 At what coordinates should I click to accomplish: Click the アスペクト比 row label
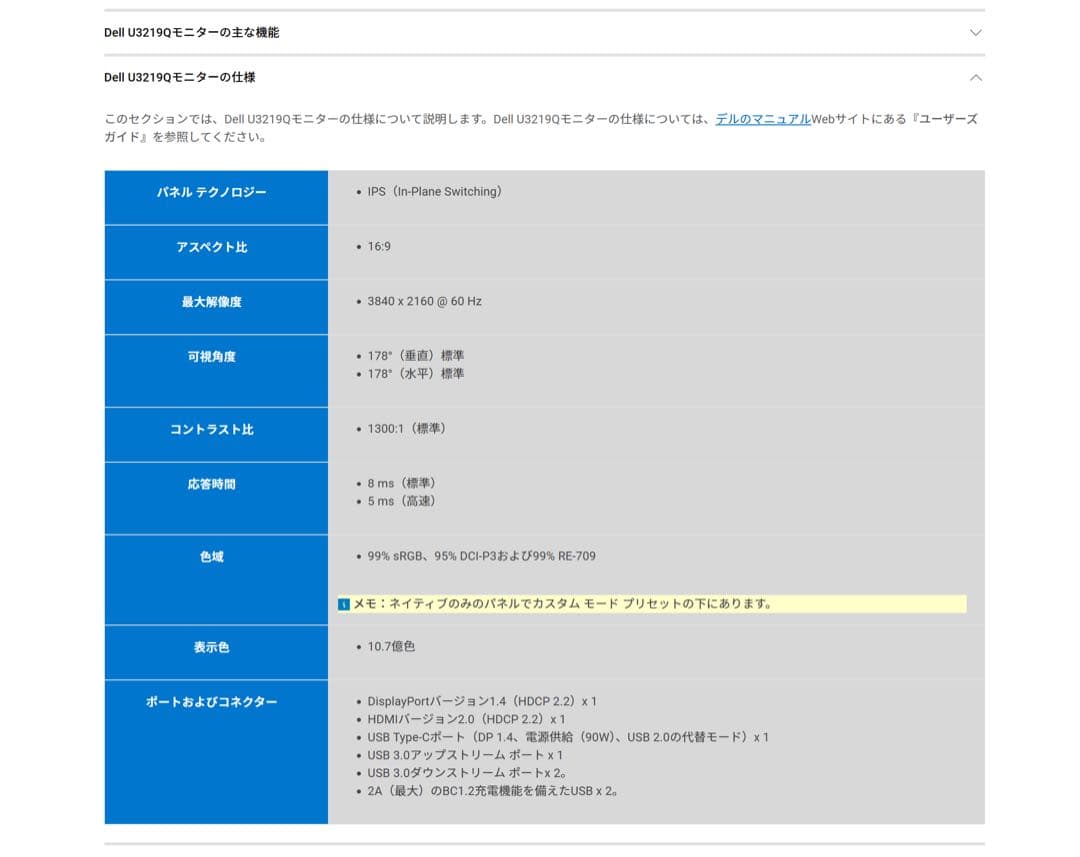point(215,247)
